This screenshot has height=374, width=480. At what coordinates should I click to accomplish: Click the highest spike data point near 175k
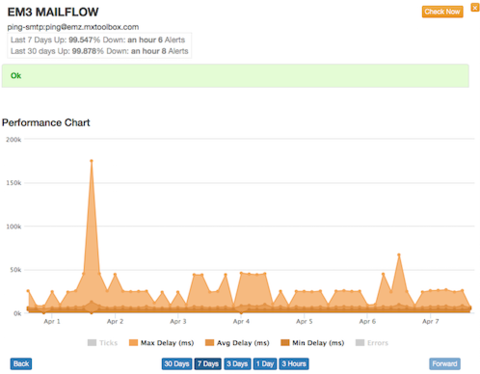(91, 161)
